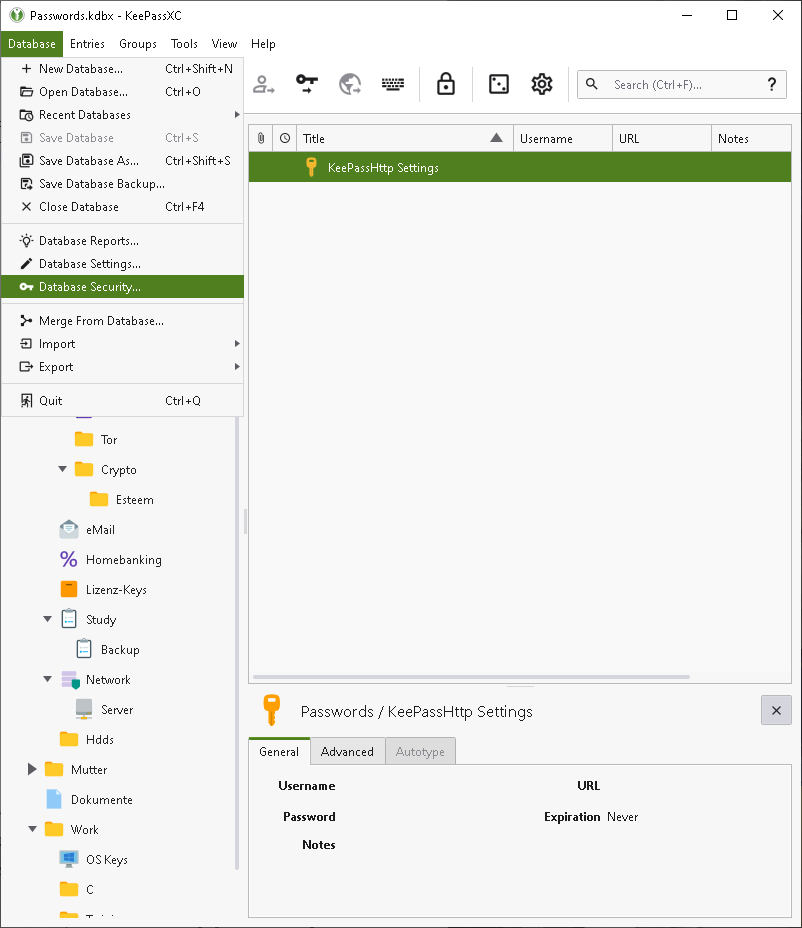802x928 pixels.
Task: Lock the database with padlock icon
Action: 446,84
